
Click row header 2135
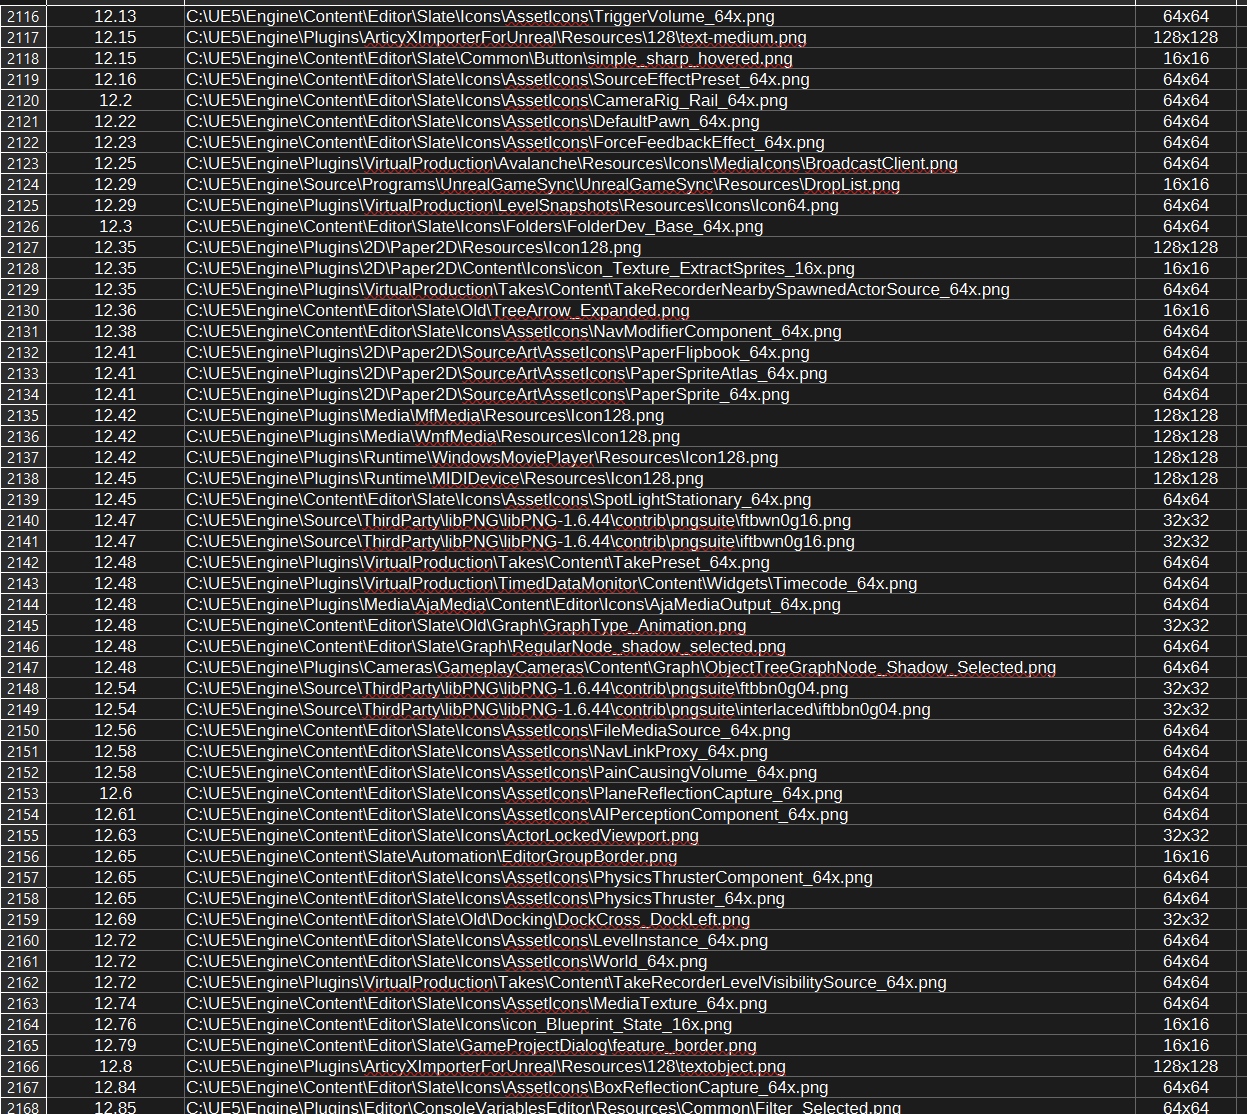pyautogui.click(x=23, y=415)
